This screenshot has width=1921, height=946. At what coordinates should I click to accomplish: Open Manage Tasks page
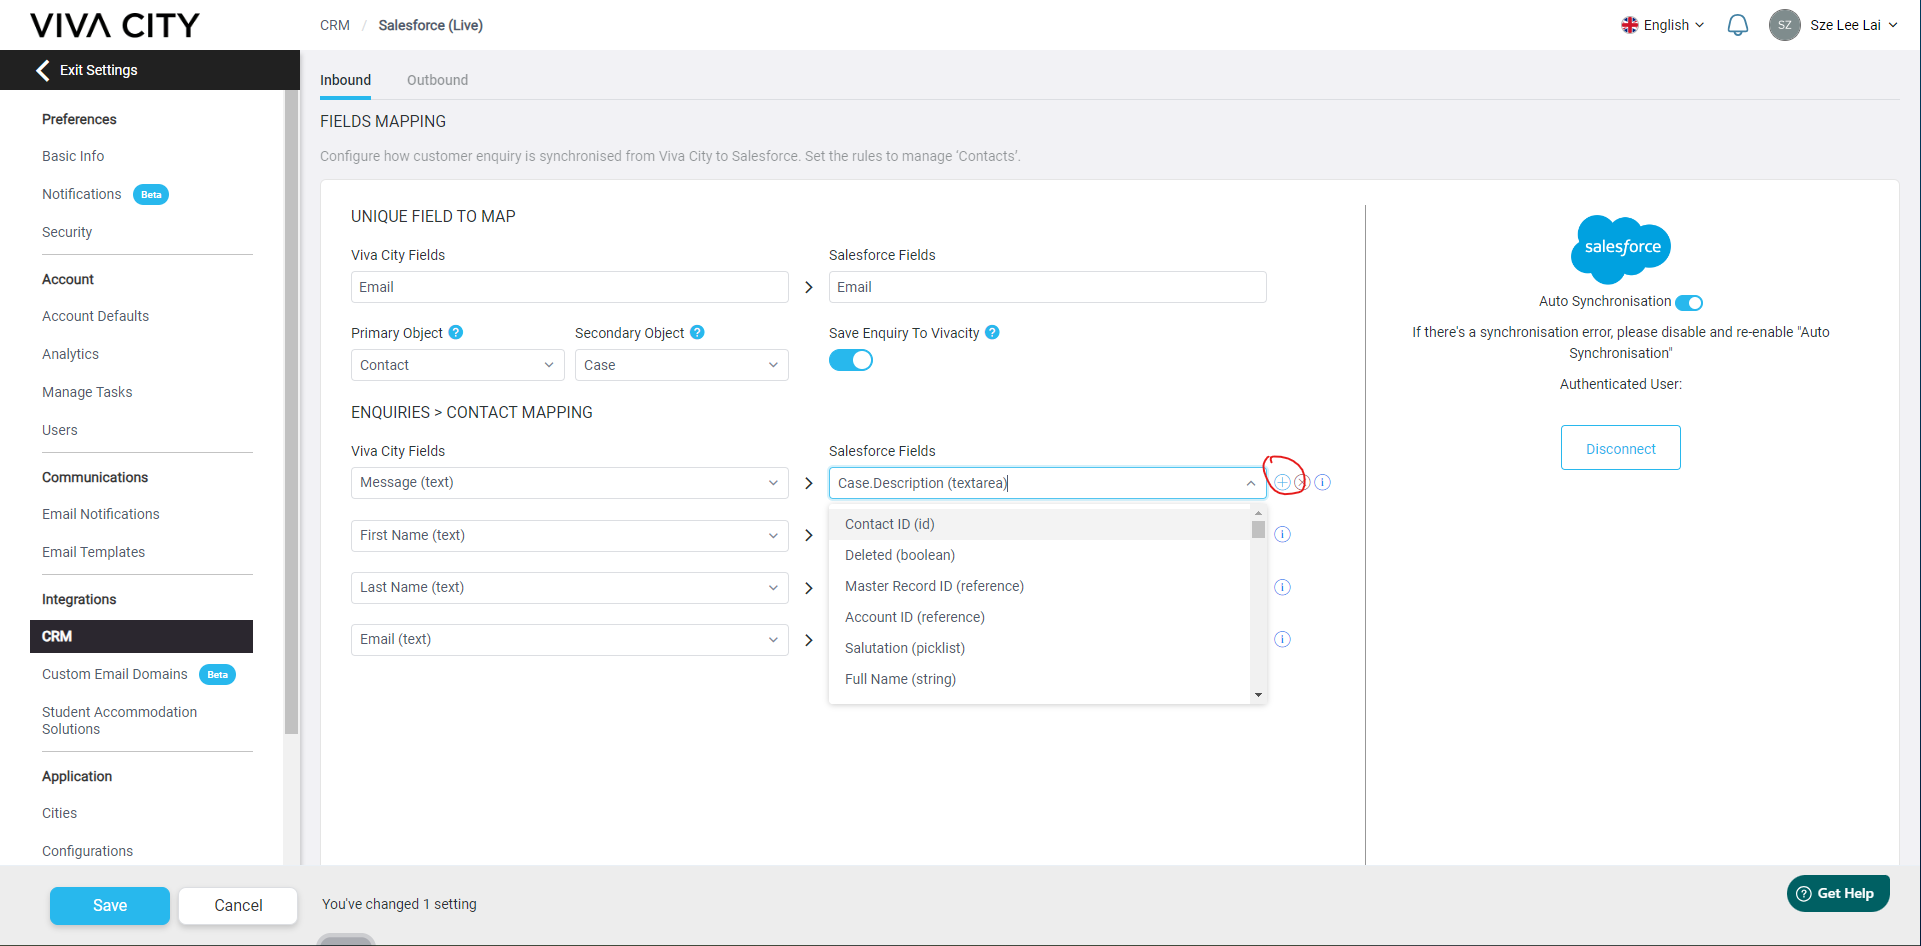tap(87, 392)
